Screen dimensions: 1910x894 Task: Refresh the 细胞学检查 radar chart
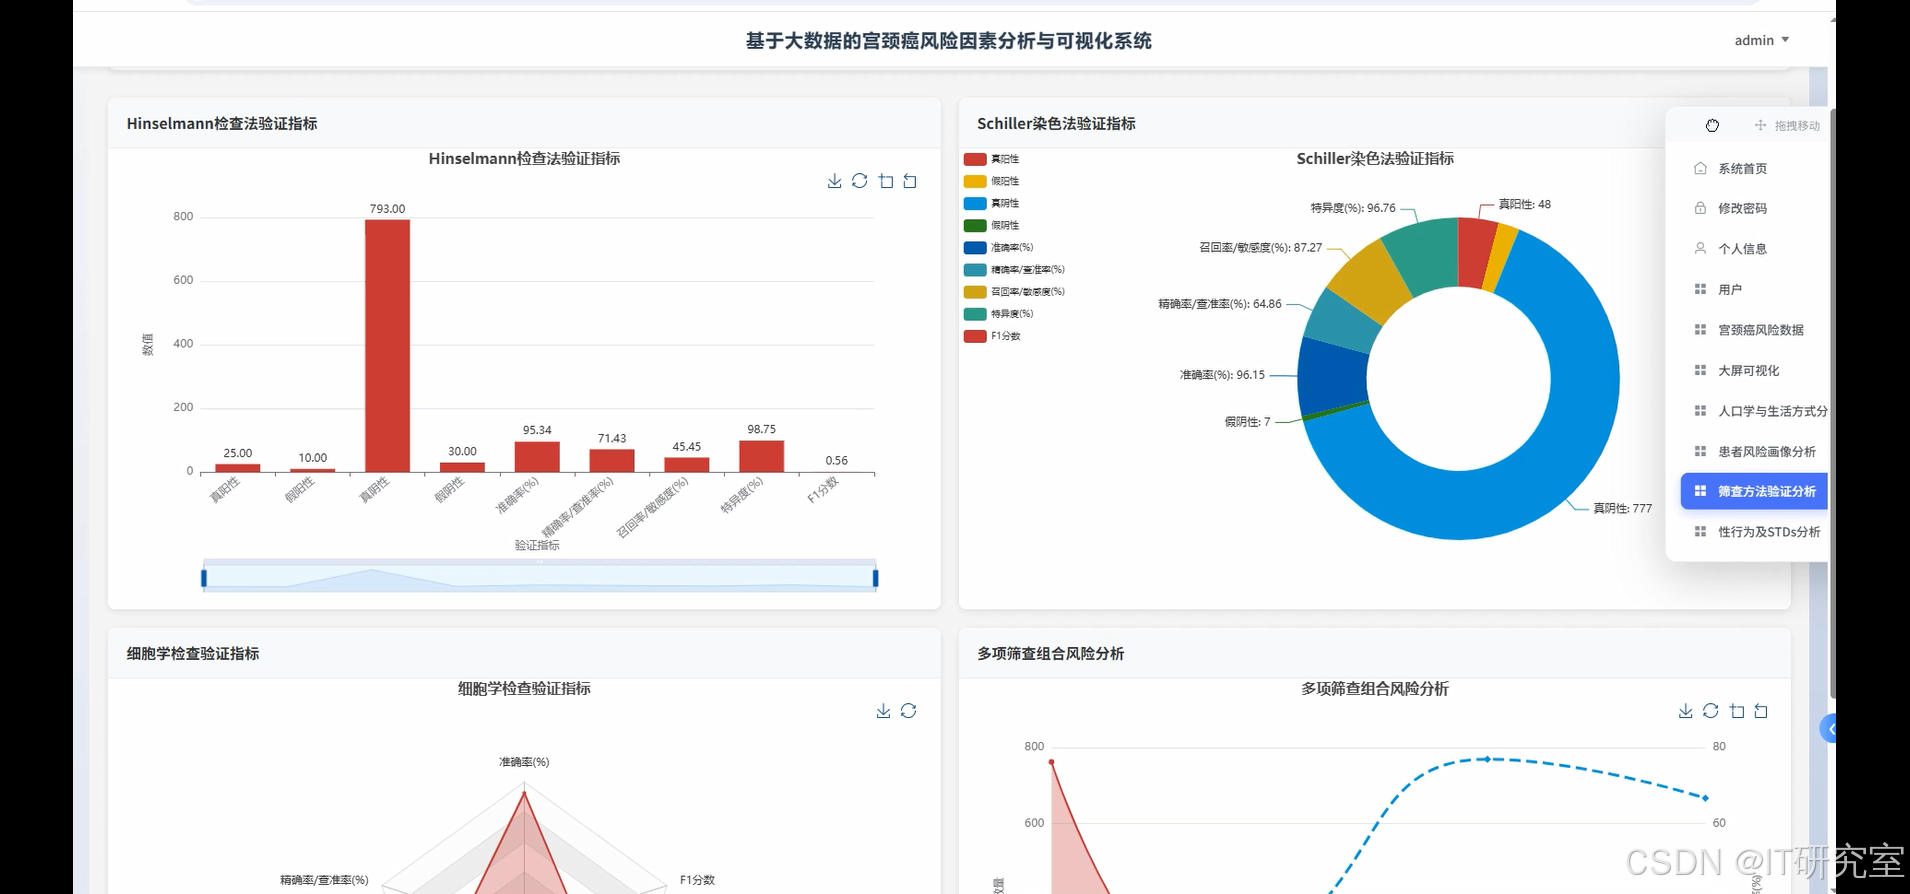908,711
